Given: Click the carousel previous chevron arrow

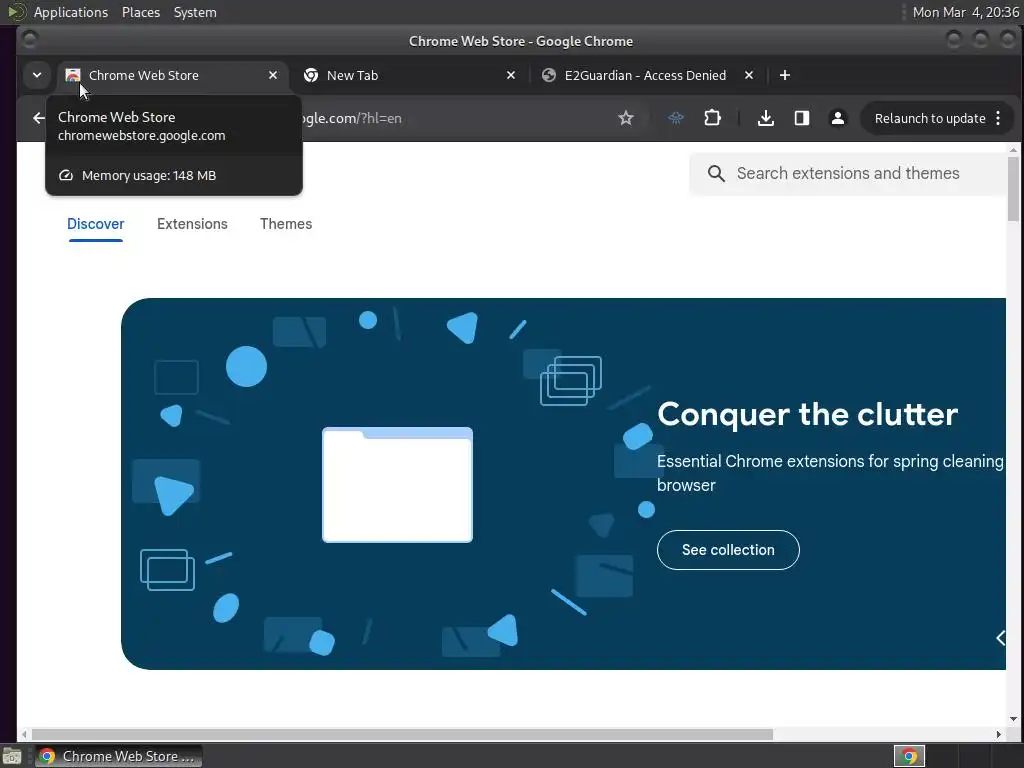Looking at the screenshot, I should [1000, 638].
